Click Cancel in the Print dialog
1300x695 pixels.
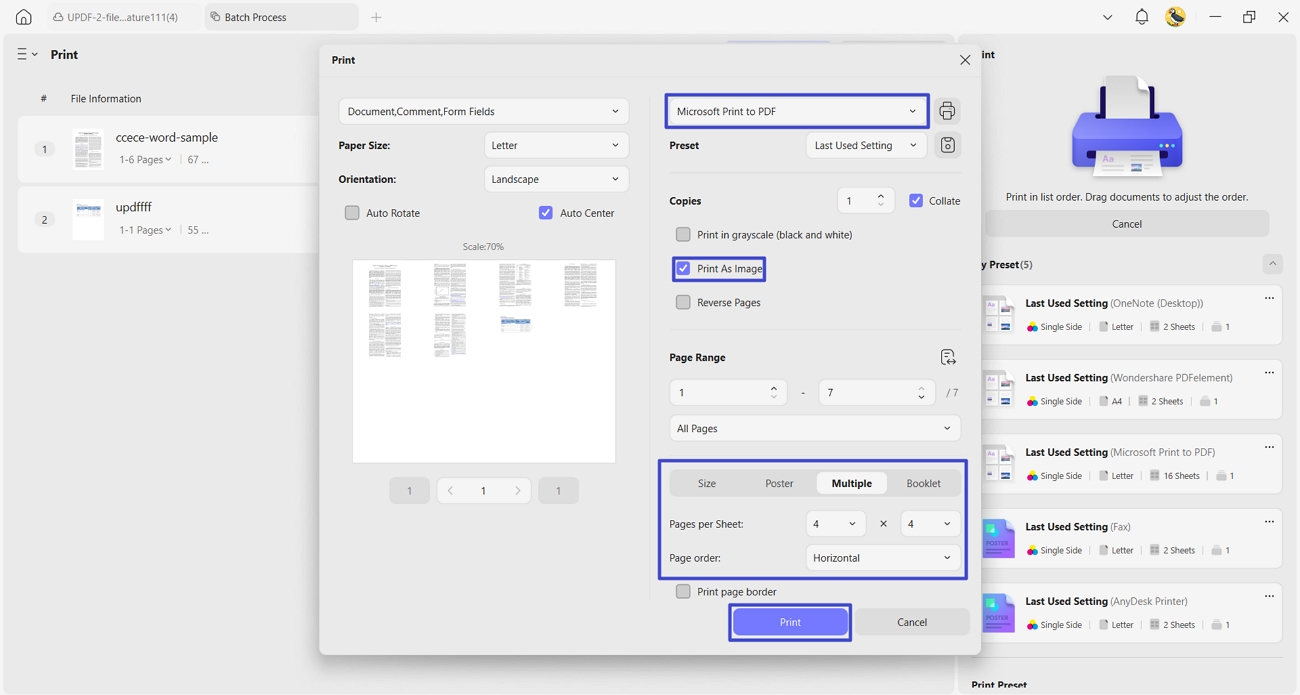coord(912,622)
